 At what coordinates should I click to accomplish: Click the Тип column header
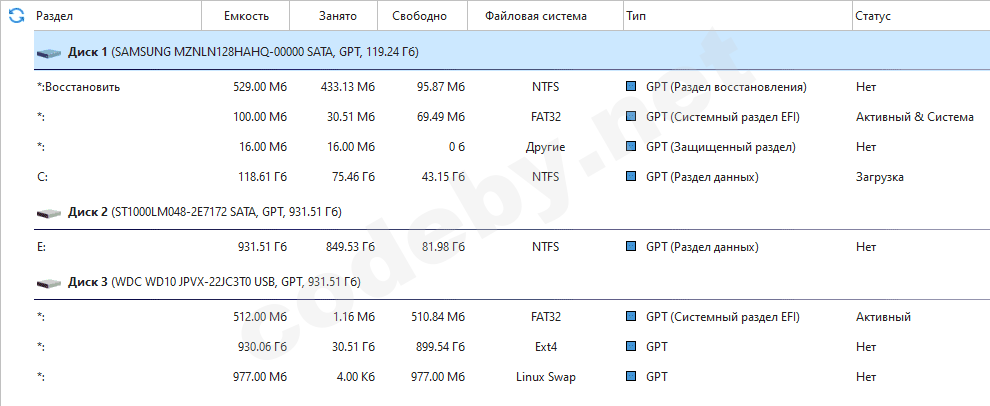[636, 16]
